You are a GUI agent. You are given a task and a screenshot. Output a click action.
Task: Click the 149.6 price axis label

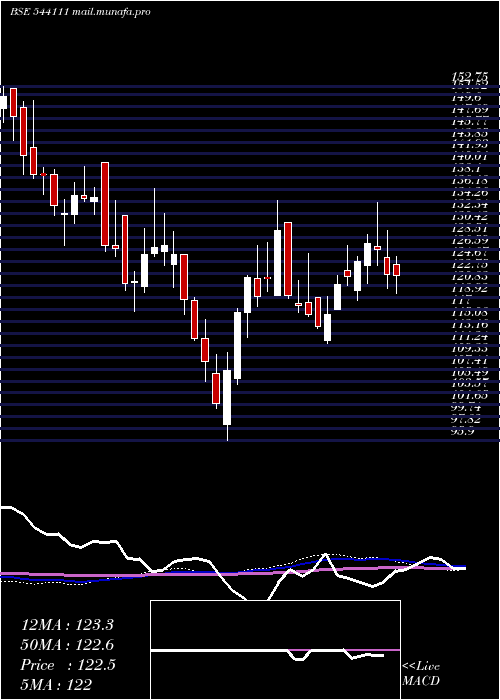click(x=466, y=97)
